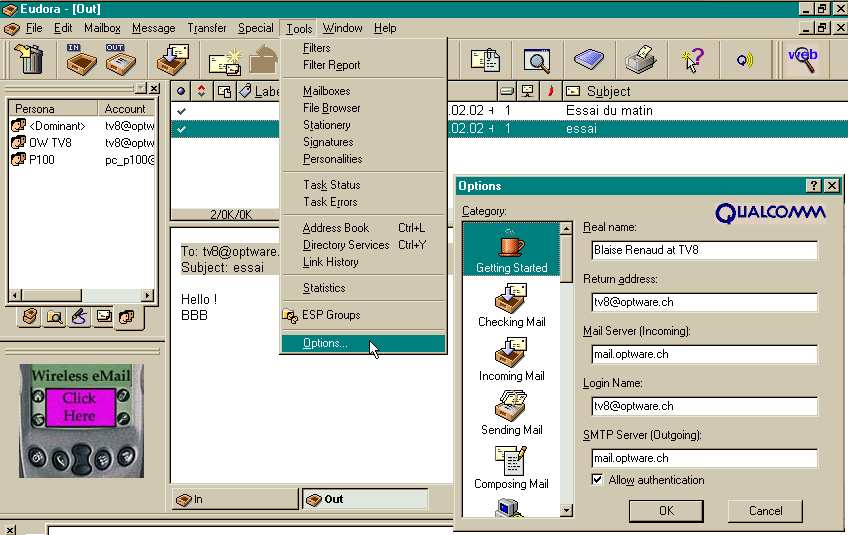The height and width of the screenshot is (535, 848).
Task: Click the Wireless eMail Click Here ad
Action: [x=81, y=421]
